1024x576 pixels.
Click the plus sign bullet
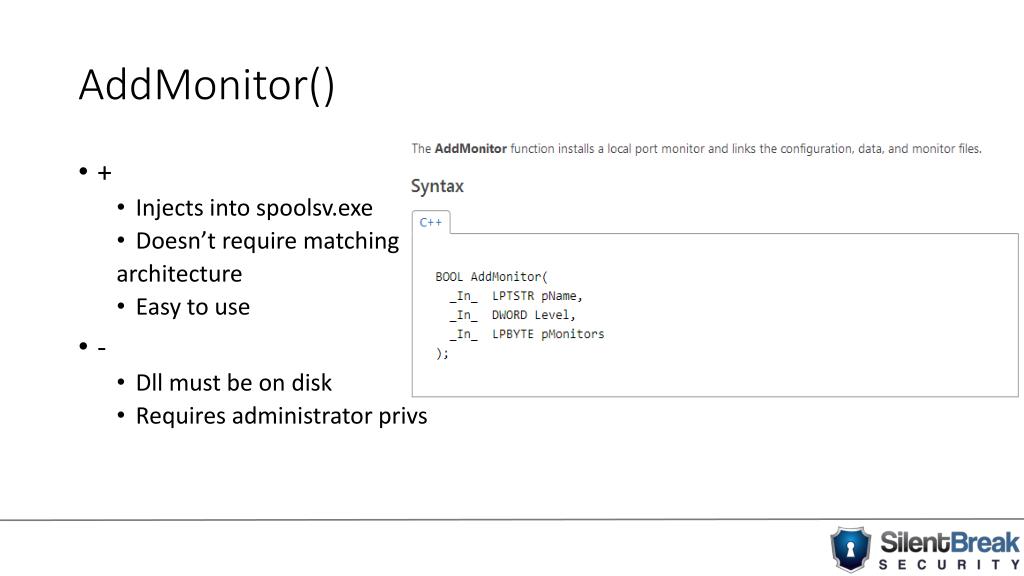coord(104,172)
